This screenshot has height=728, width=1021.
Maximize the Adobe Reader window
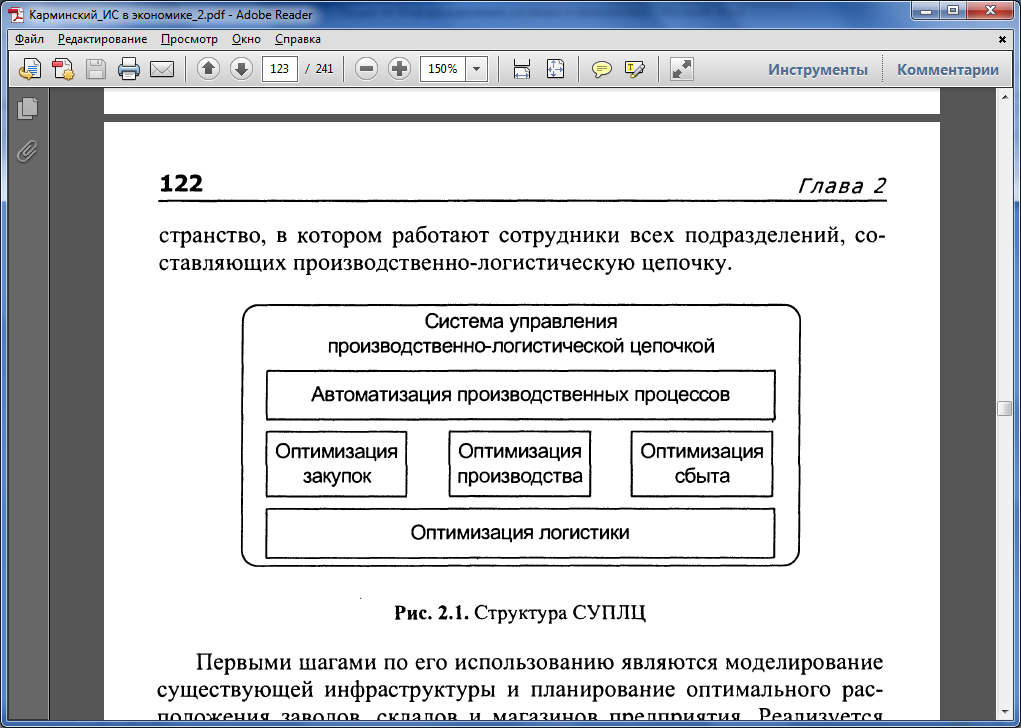coord(953,11)
